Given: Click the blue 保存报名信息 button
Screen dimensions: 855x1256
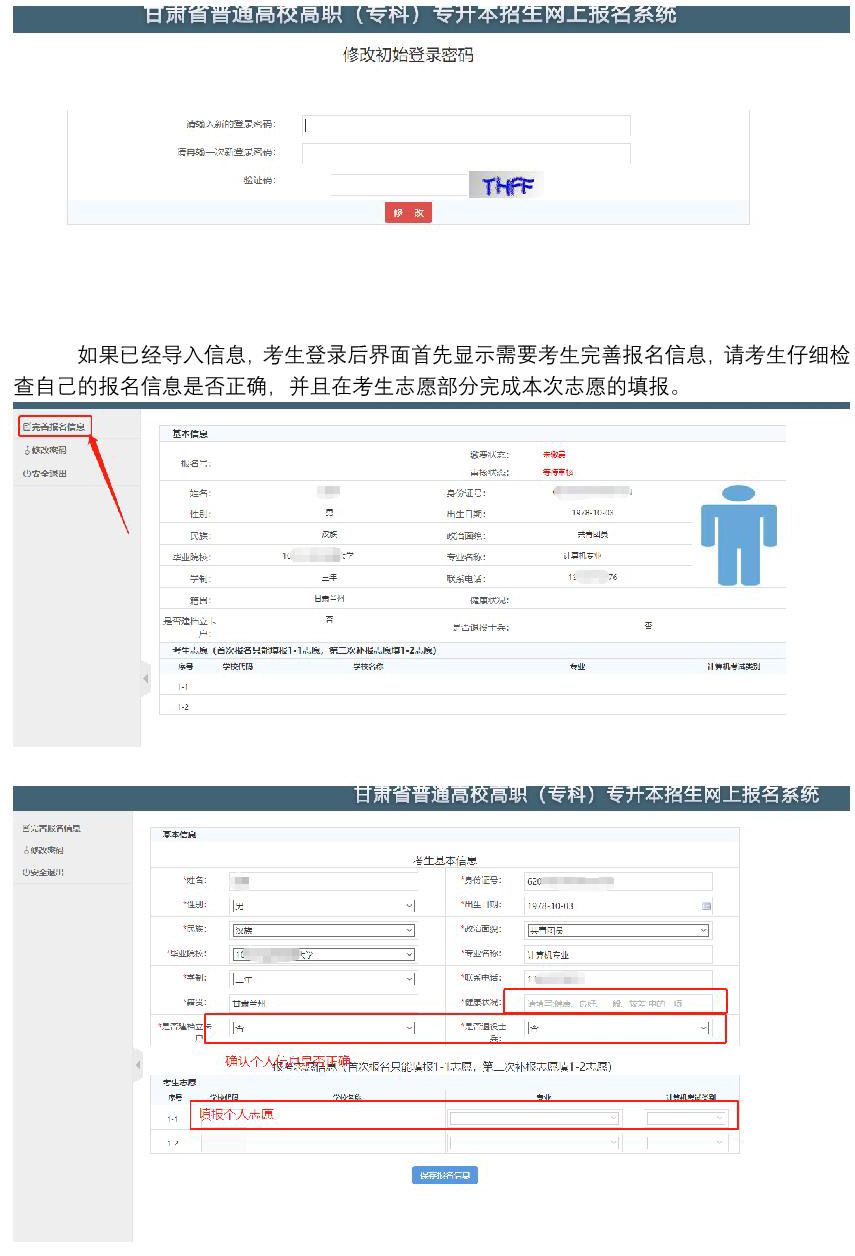Looking at the screenshot, I should coord(444,1175).
